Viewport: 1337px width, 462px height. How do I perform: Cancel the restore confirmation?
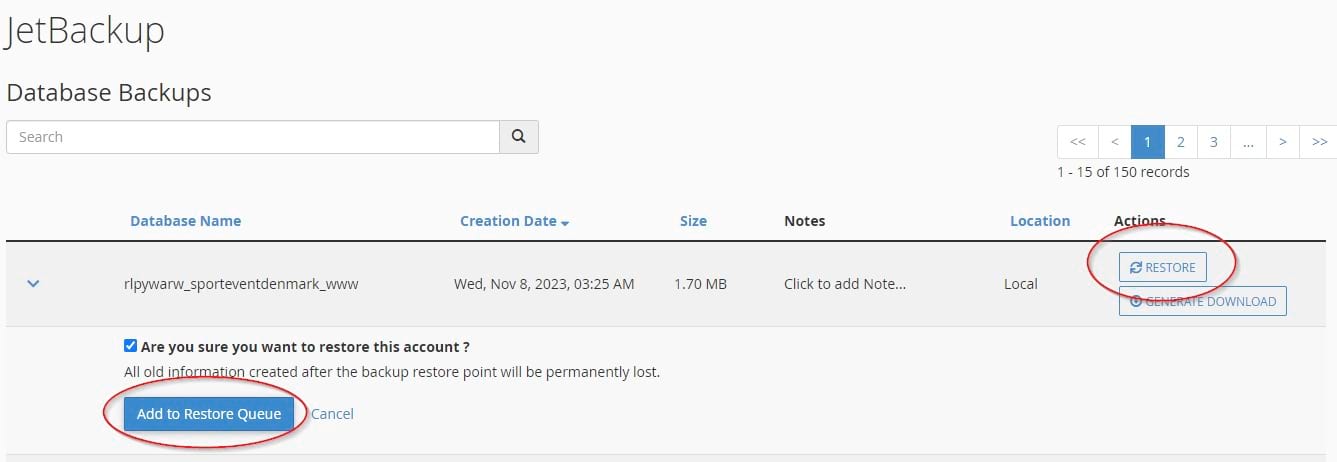[332, 414]
